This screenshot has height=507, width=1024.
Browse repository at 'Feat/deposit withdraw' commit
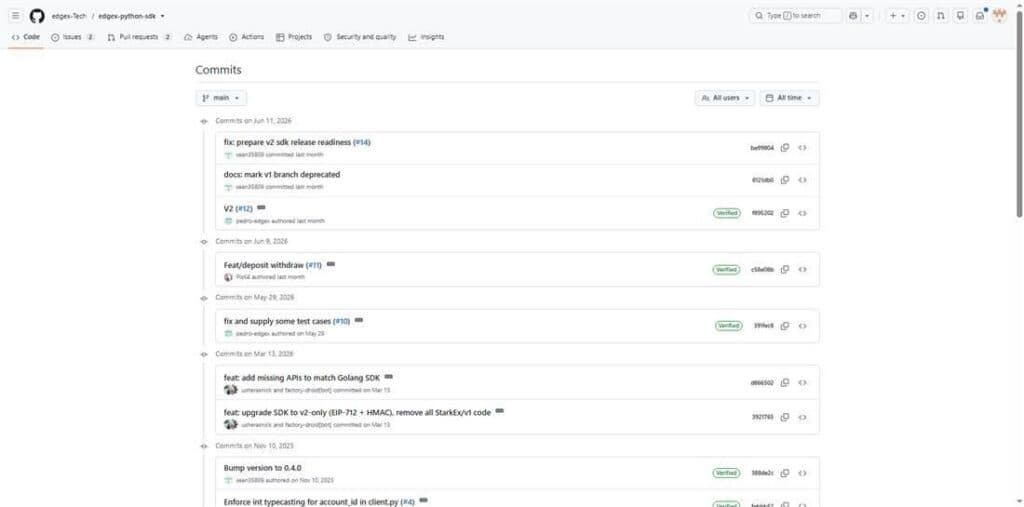tap(803, 269)
